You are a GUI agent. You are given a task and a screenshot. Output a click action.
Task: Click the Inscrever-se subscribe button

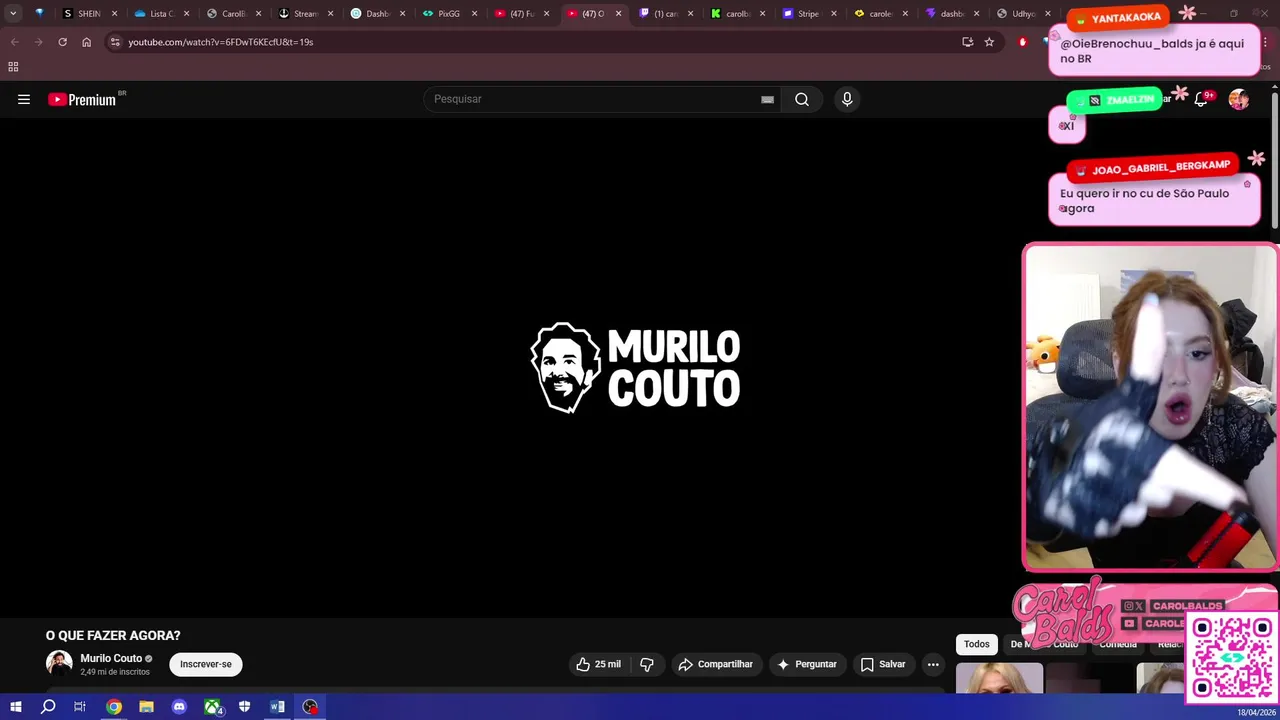click(x=206, y=664)
